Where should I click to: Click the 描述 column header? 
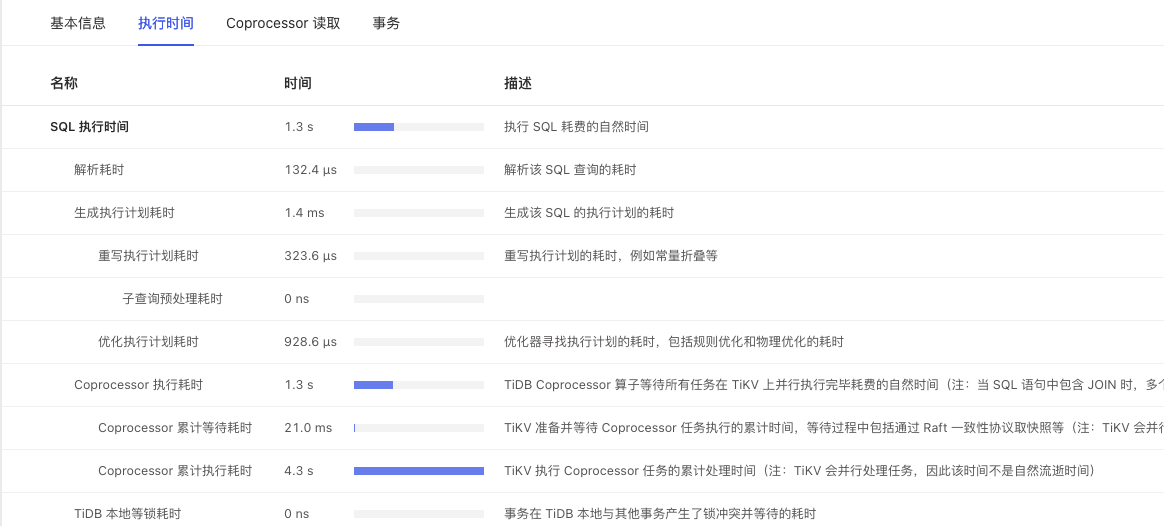click(x=518, y=84)
